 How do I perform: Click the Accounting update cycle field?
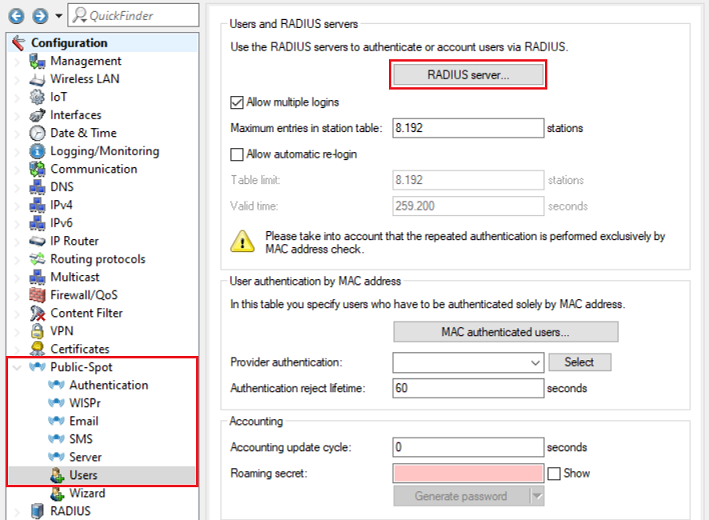468,447
